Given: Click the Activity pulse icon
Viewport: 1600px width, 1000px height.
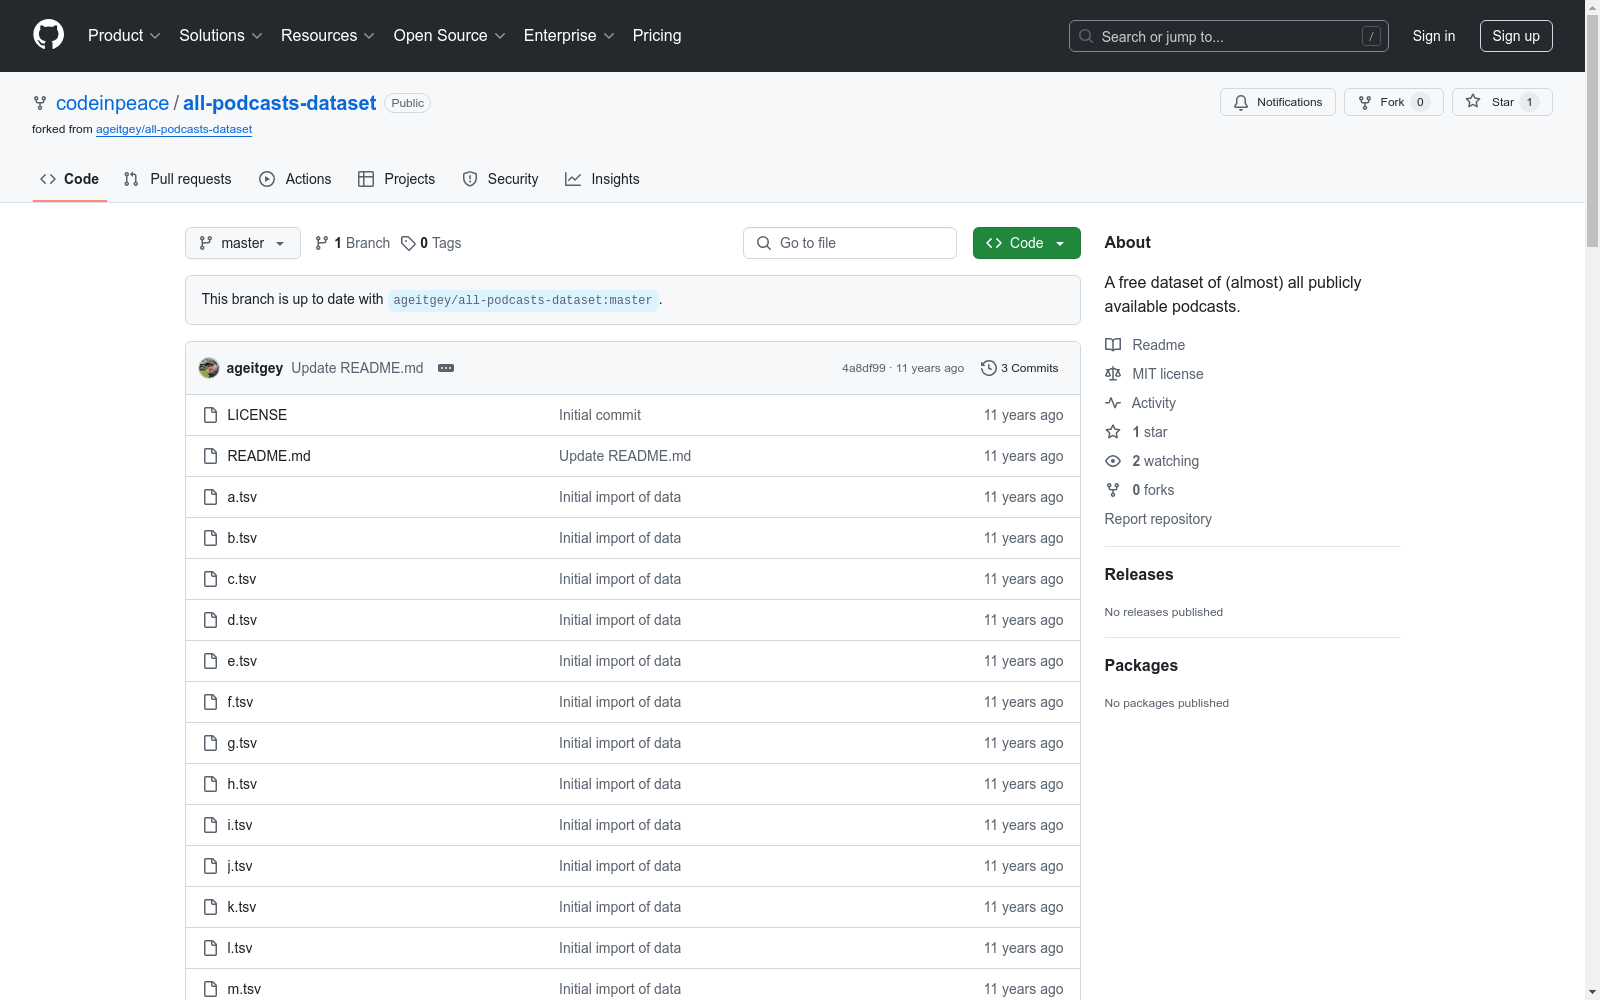Looking at the screenshot, I should click(x=1113, y=403).
